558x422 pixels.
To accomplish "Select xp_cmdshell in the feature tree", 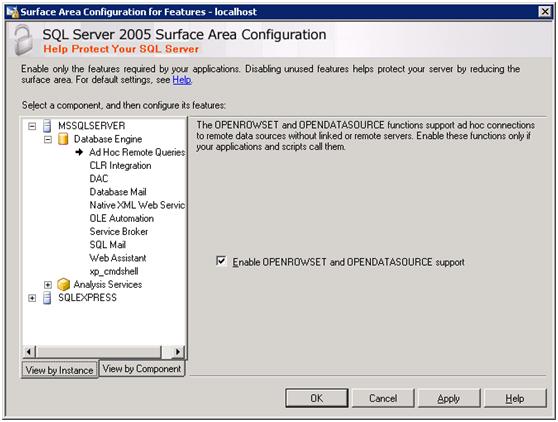I will tap(114, 271).
